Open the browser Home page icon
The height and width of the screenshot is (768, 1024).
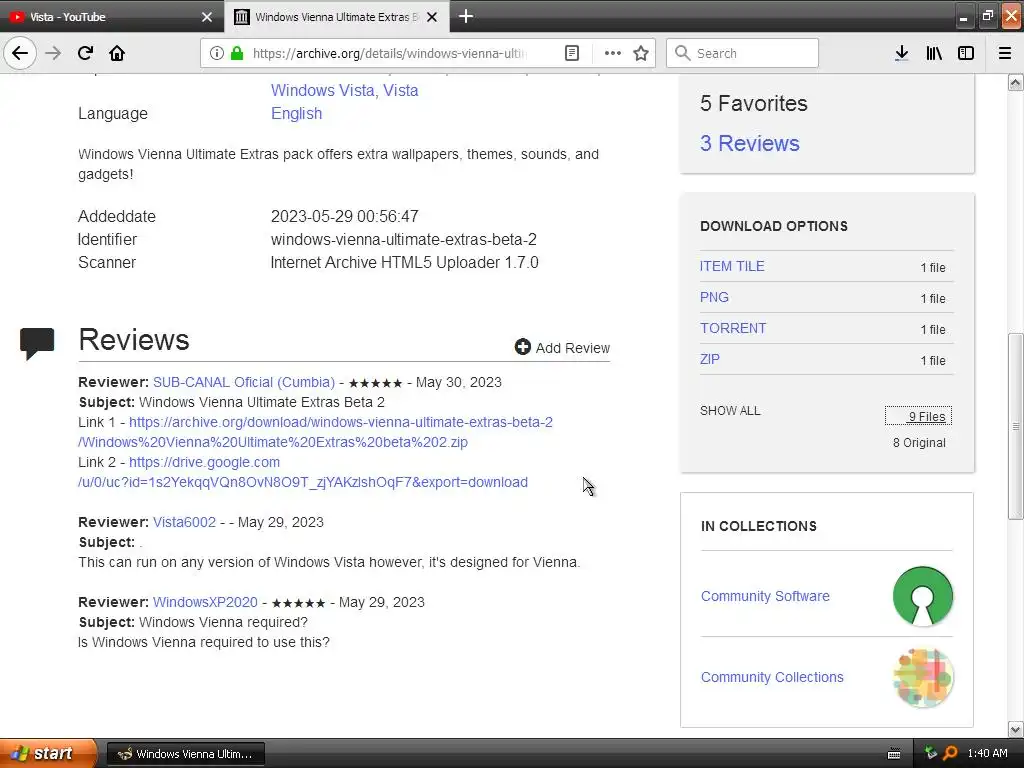point(117,53)
